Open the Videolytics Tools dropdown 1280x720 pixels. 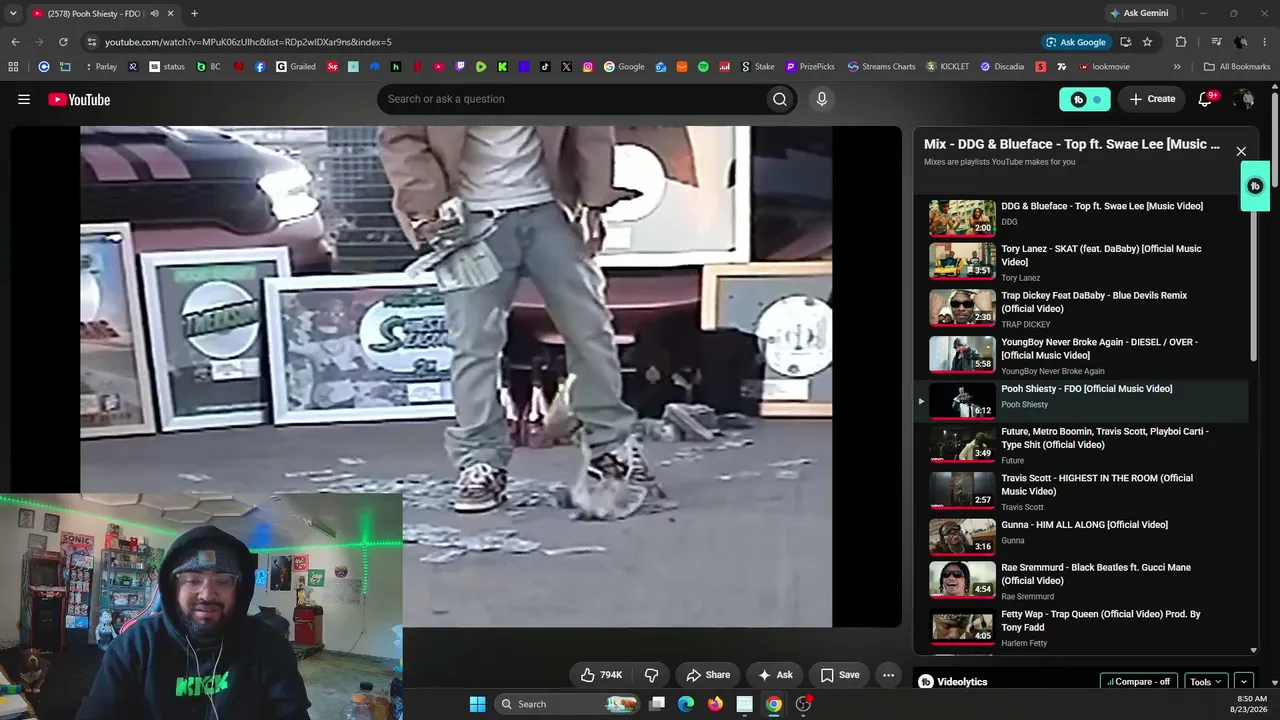click(1205, 682)
